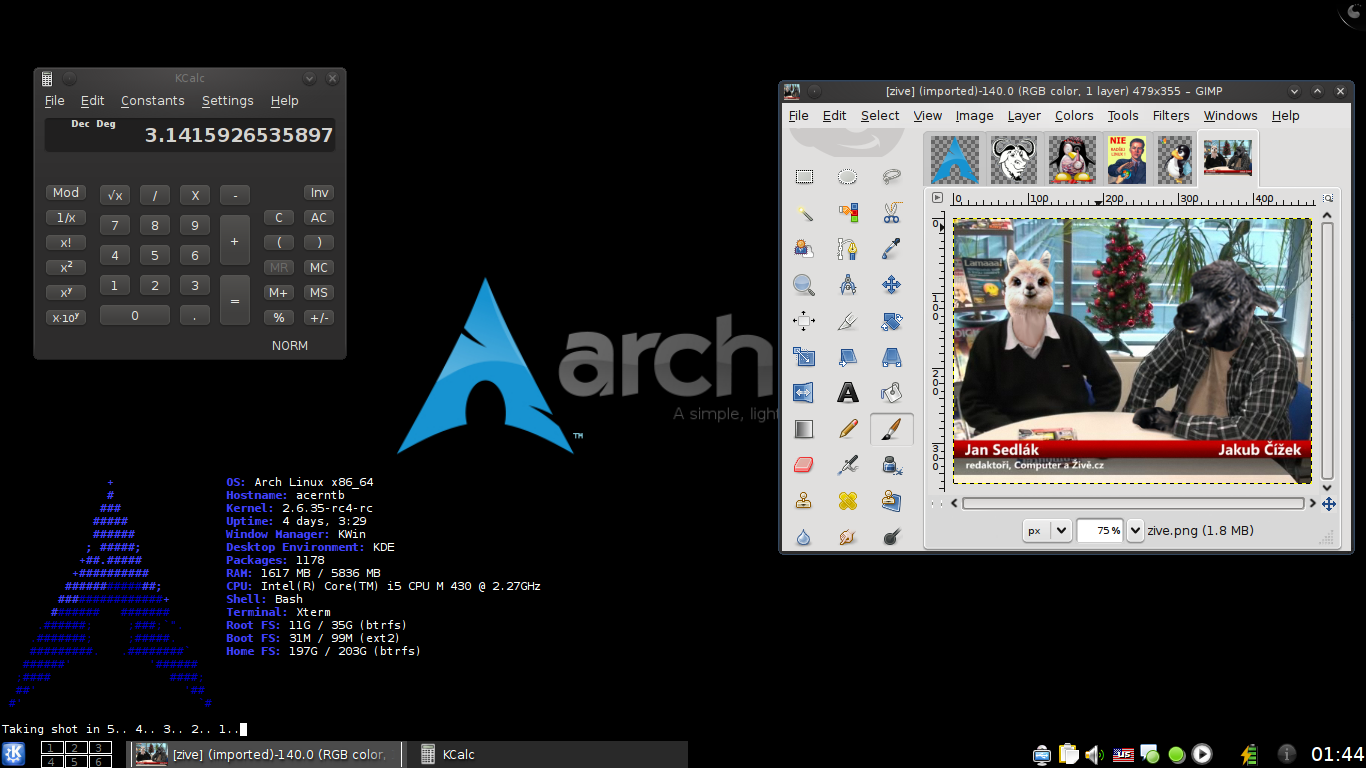
Task: Select the Foreground Select tool
Action: (x=804, y=249)
